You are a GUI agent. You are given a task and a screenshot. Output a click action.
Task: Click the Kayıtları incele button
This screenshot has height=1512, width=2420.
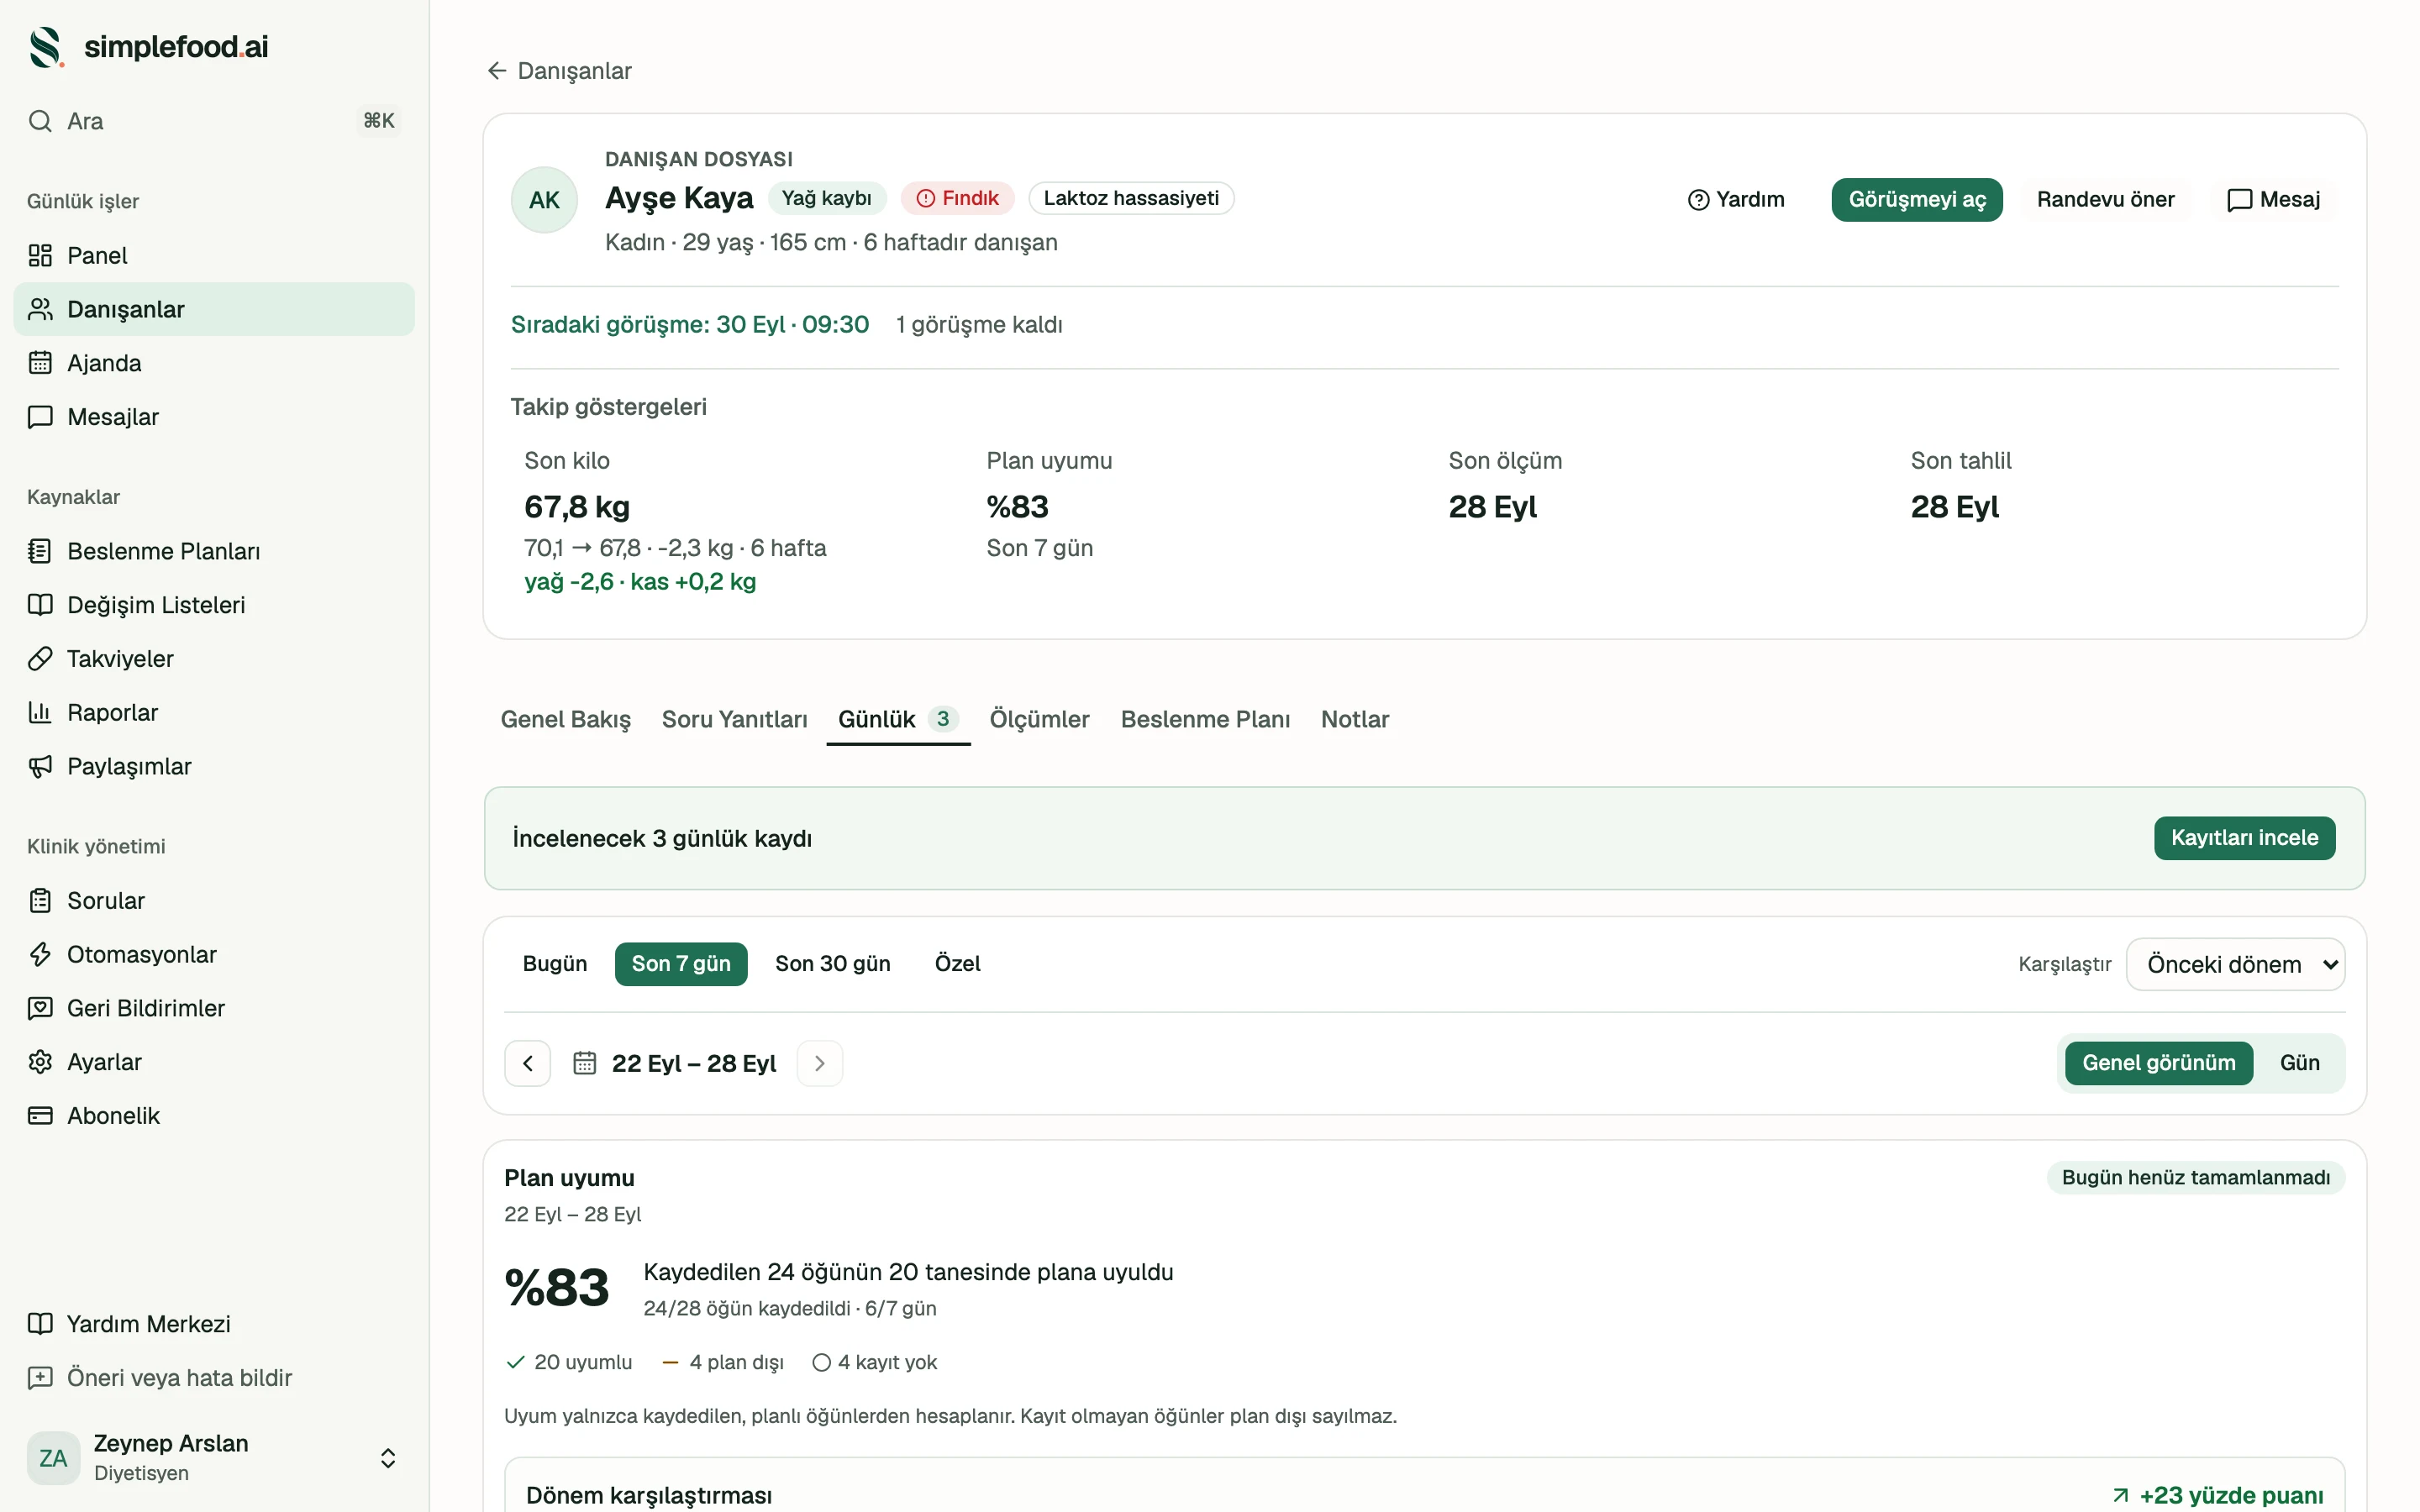pyautogui.click(x=2244, y=838)
